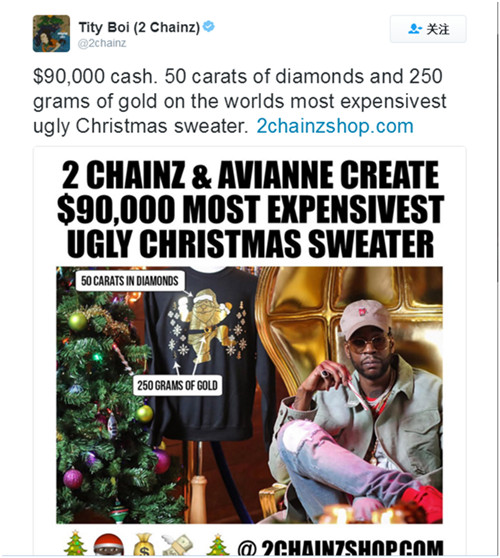Click the flying money emoji

[x=177, y=544]
